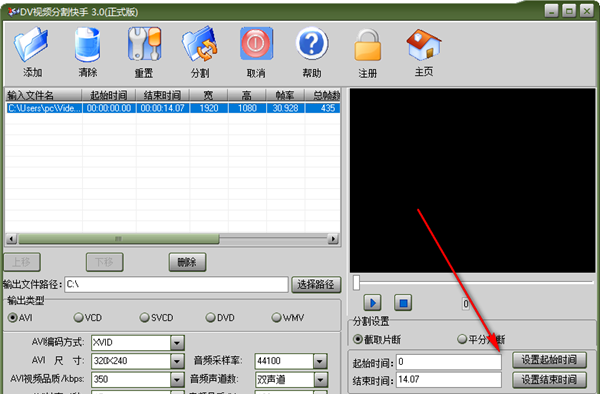Click the 1080 height cell
Viewport: 600px width, 394px height.
247,108
